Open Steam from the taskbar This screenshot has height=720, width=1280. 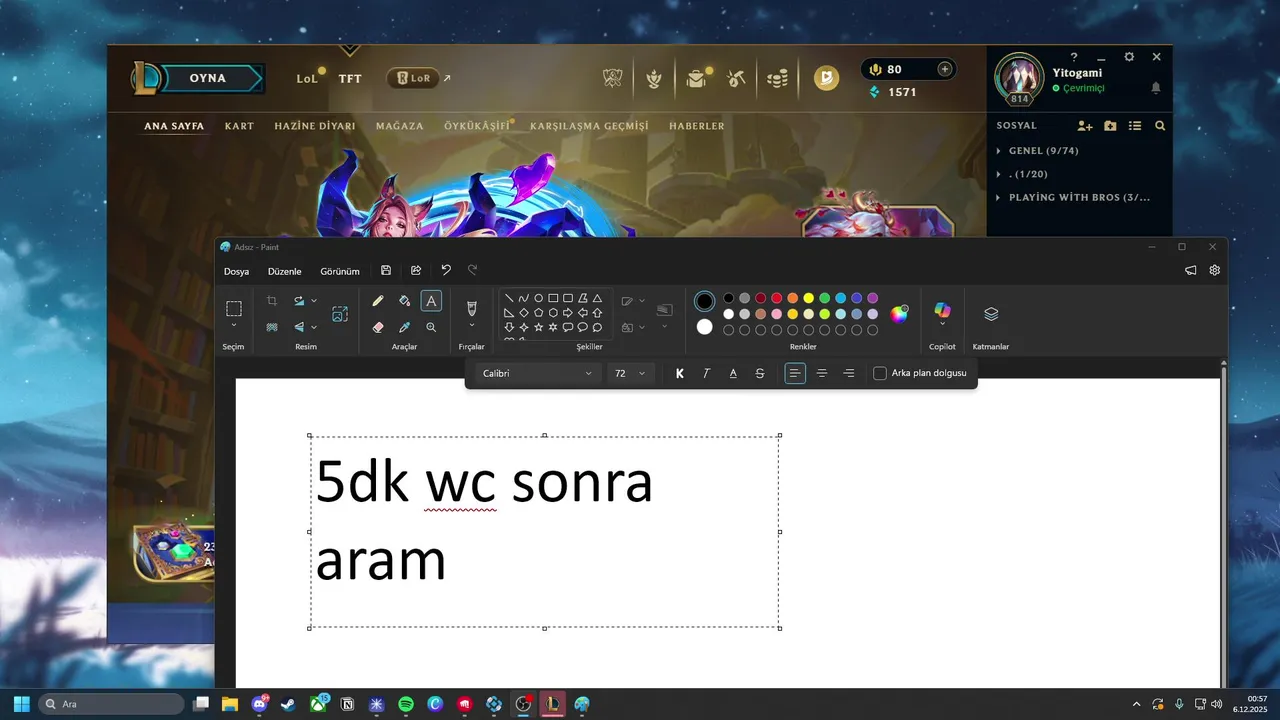click(290, 704)
